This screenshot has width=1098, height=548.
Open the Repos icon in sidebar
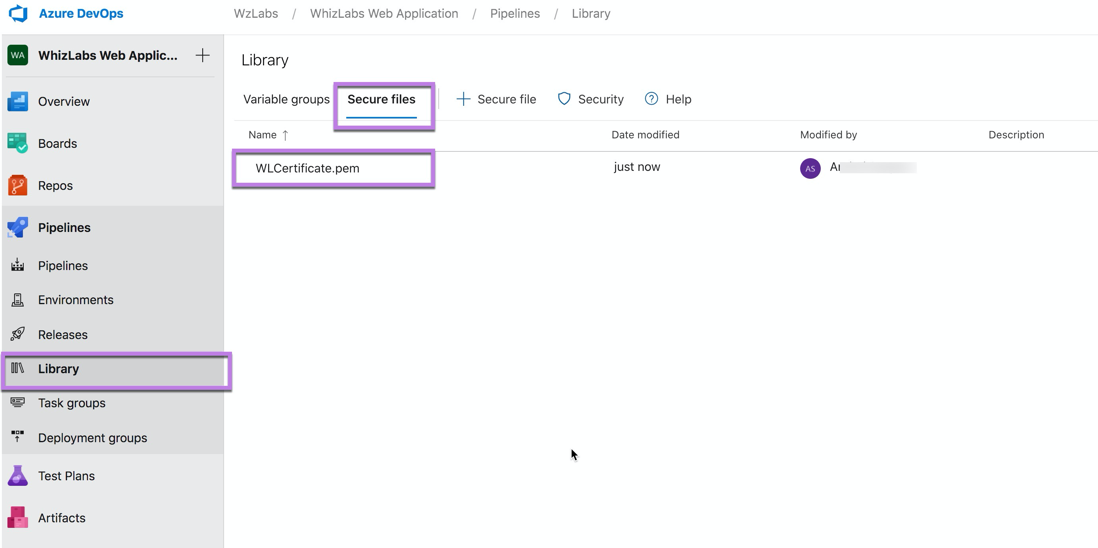(x=18, y=185)
